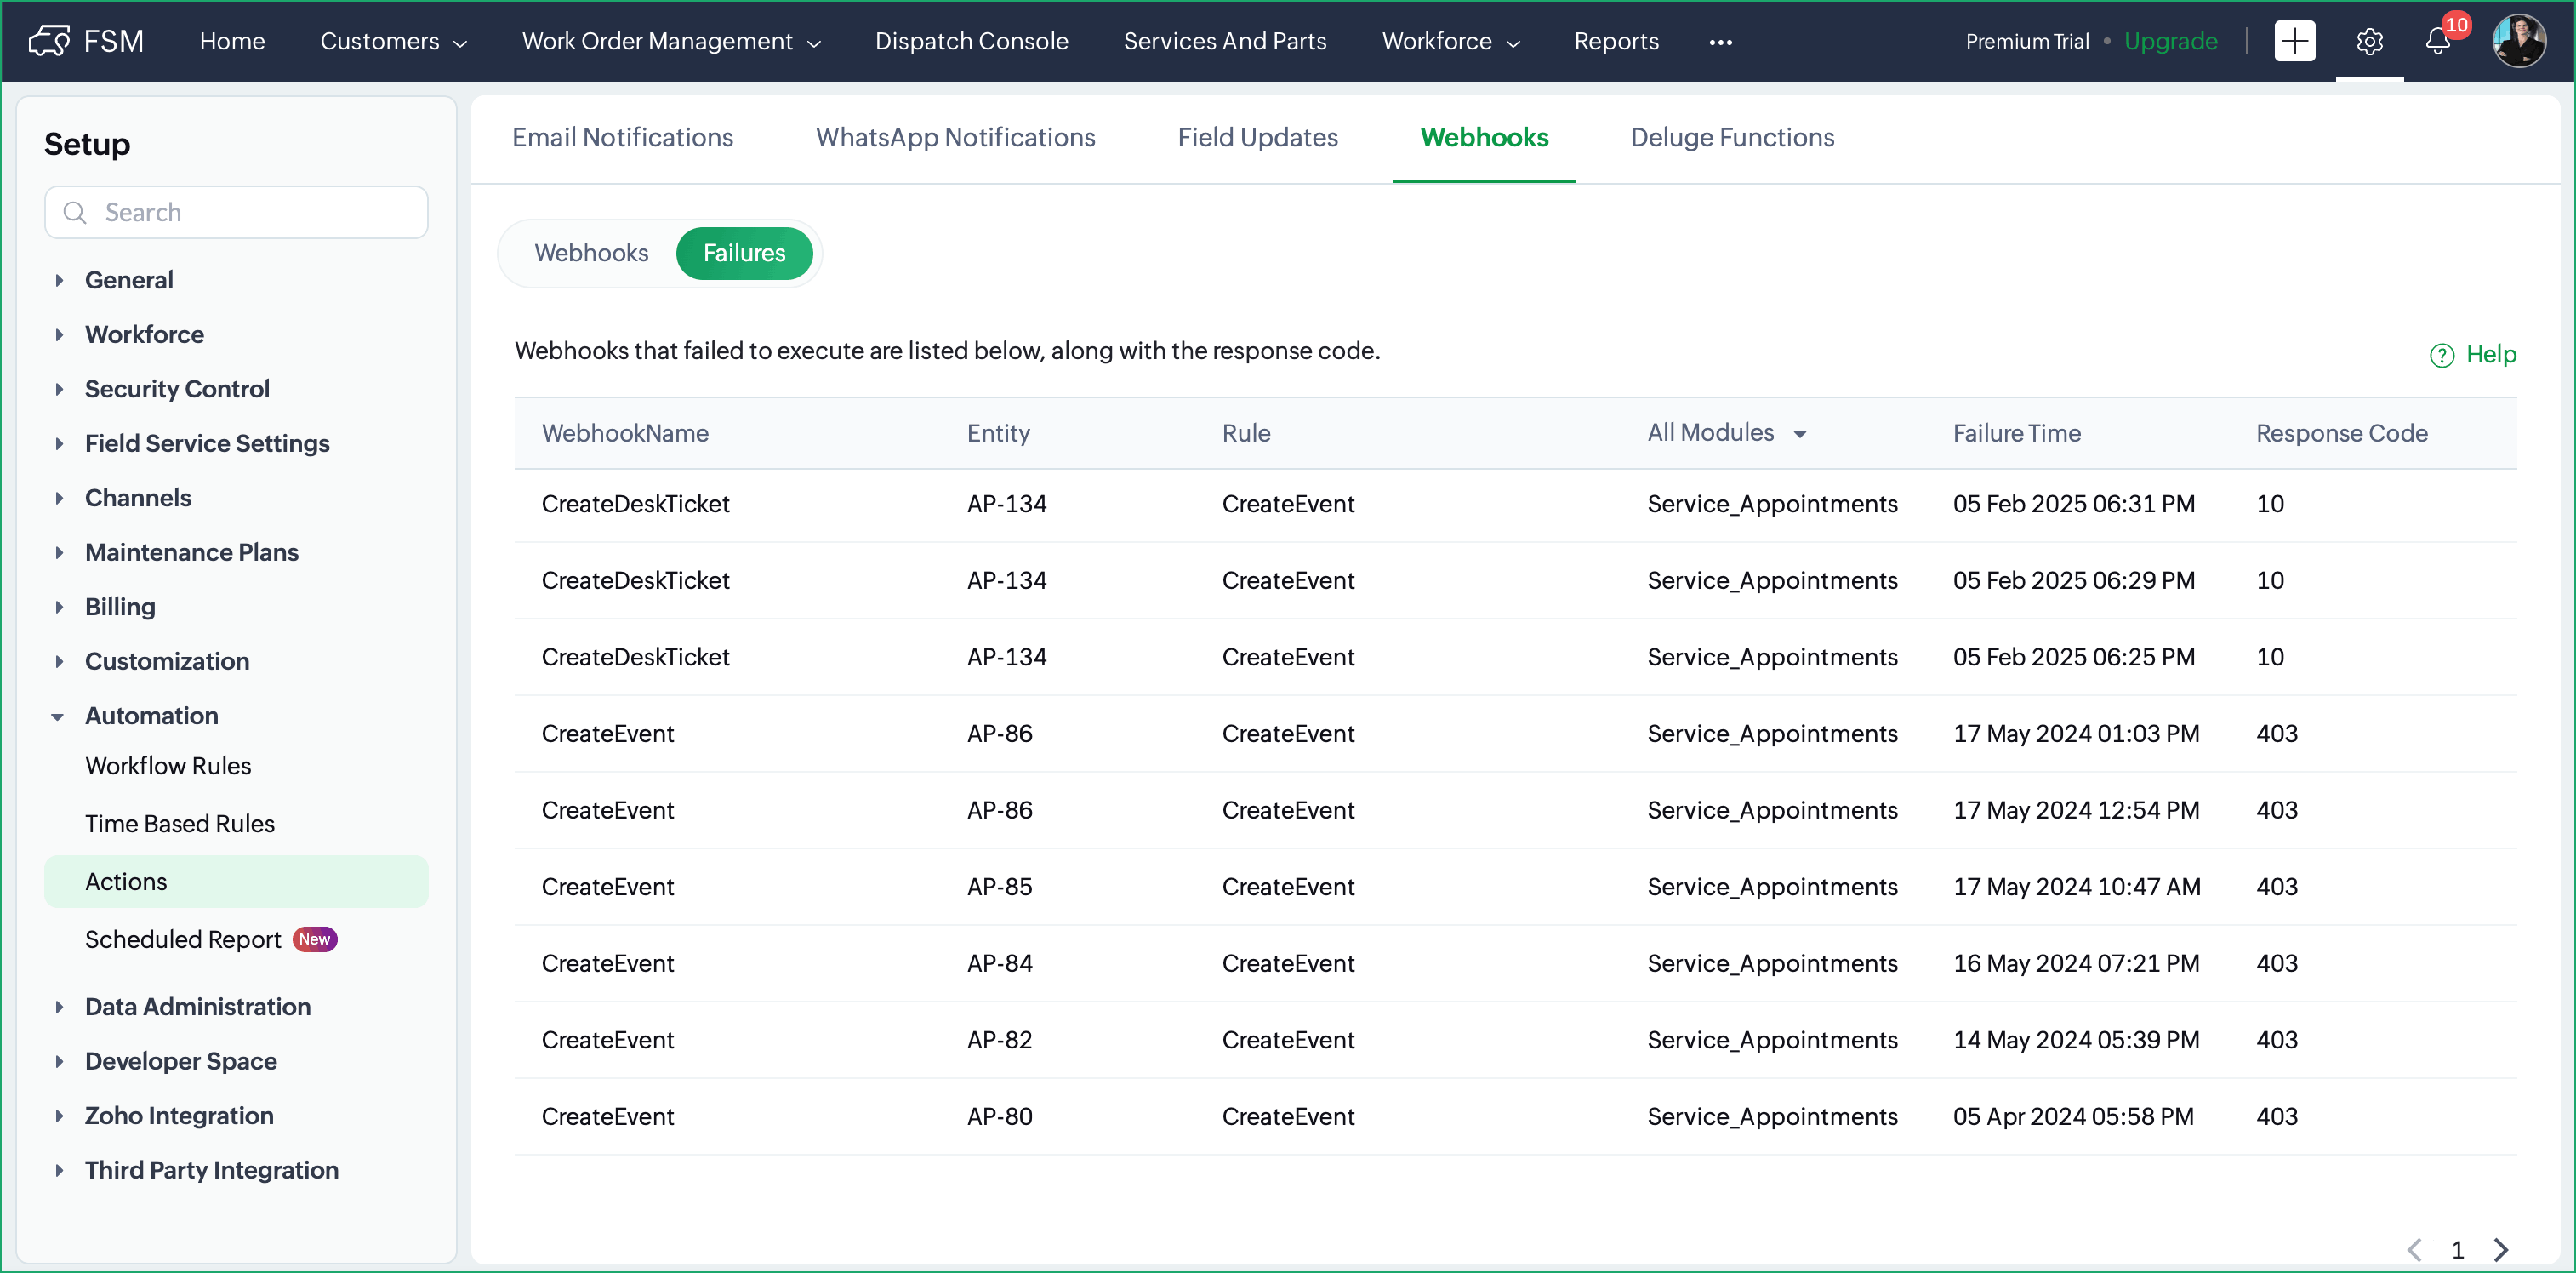Switch to the Deluge Functions tab
2576x1273 pixels.
(1732, 138)
